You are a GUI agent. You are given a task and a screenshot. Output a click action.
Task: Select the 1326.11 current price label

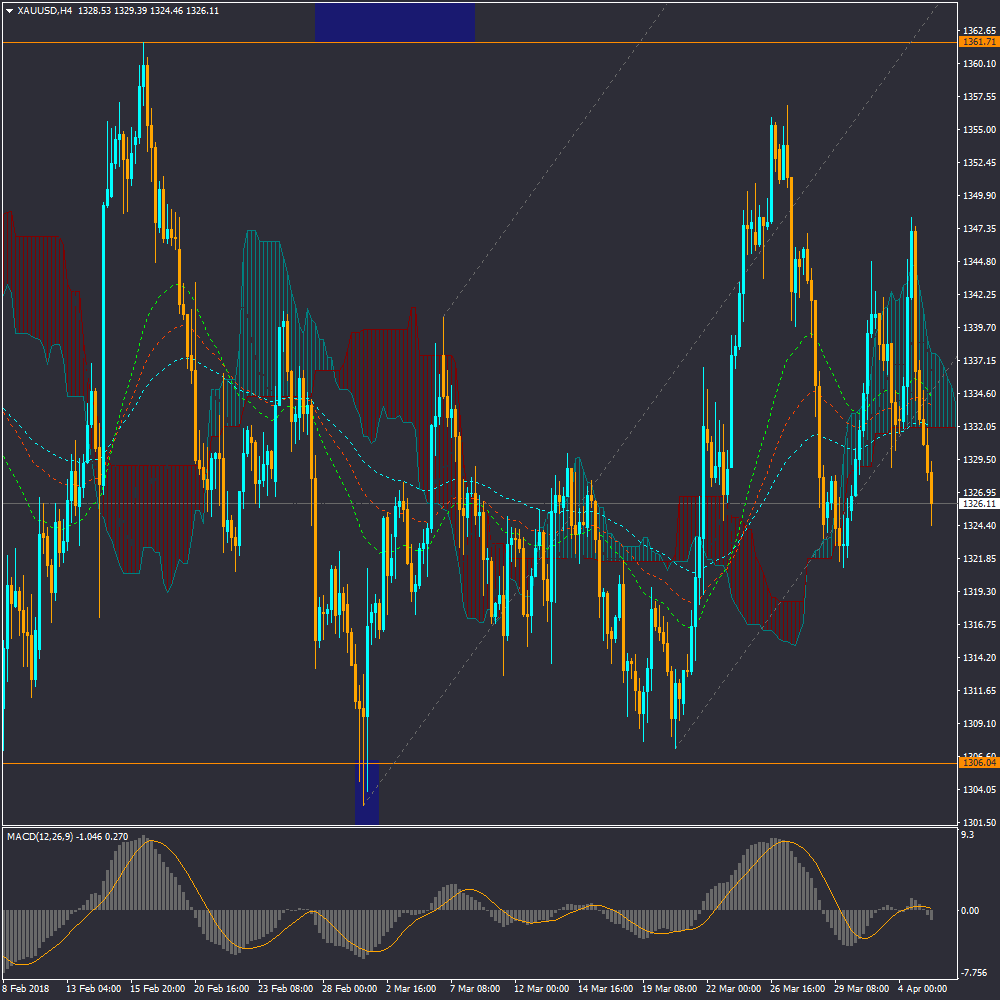pos(977,503)
